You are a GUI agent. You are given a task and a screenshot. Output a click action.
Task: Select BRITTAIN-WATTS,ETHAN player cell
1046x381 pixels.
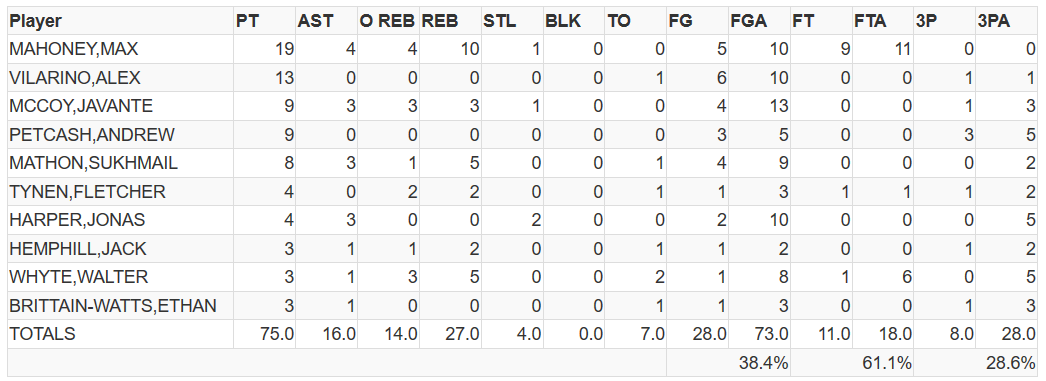click(x=113, y=306)
